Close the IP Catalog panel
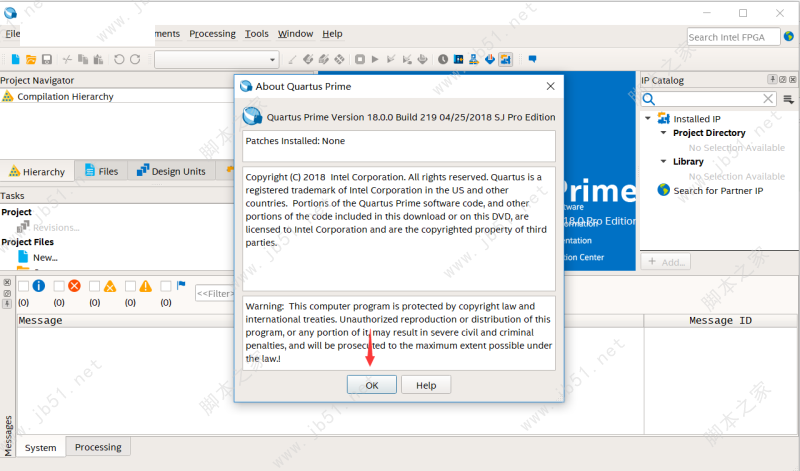 [x=792, y=80]
